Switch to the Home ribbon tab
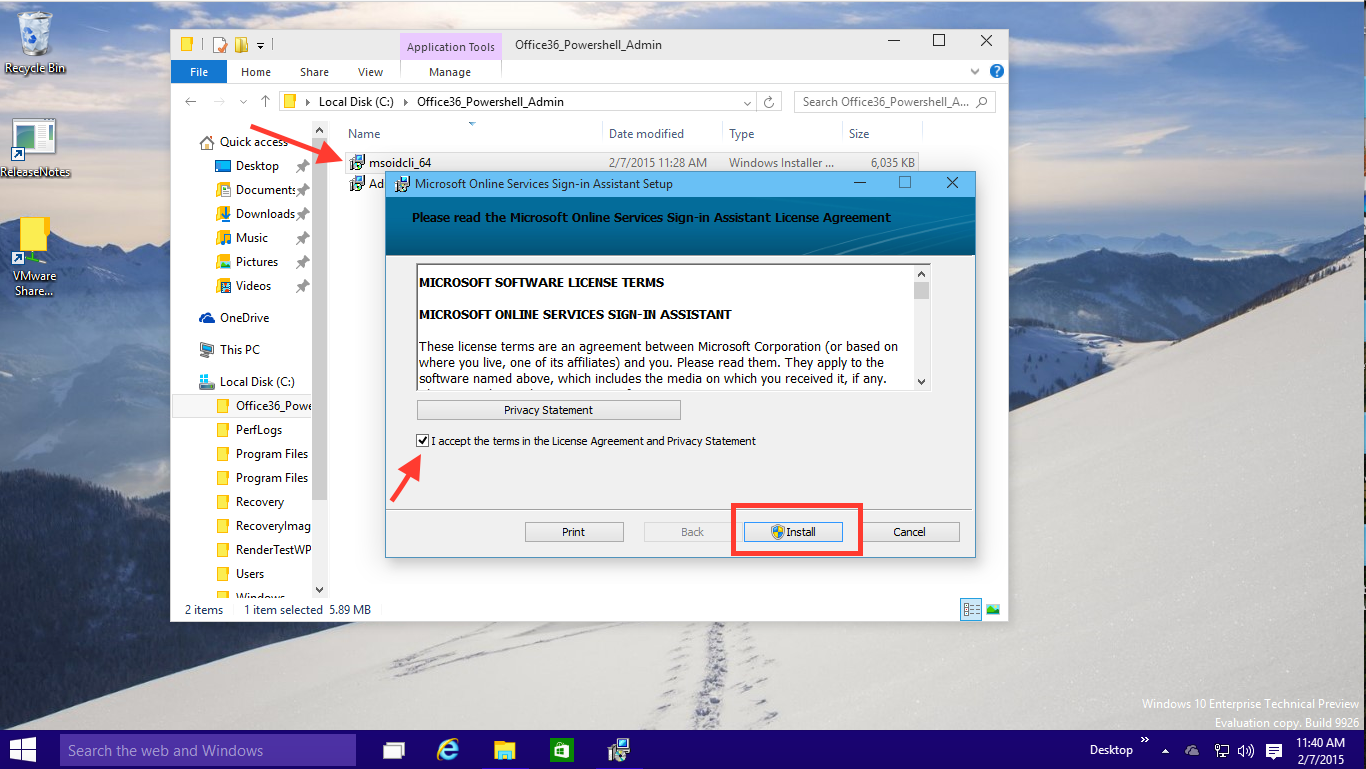The image size is (1366, 769). pos(256,72)
